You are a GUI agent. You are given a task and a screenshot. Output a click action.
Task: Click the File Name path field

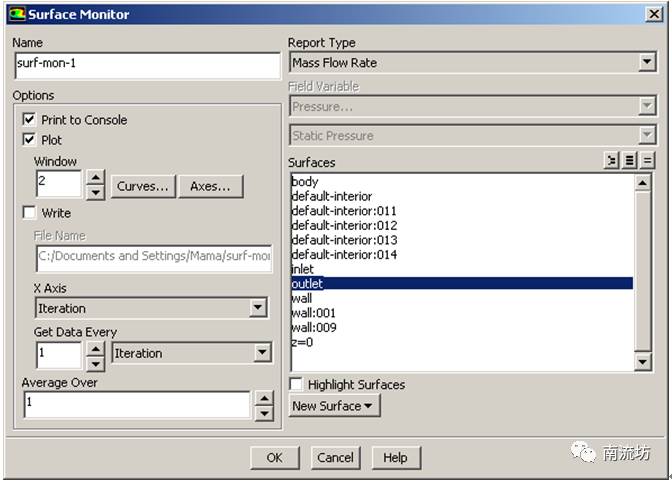[154, 258]
